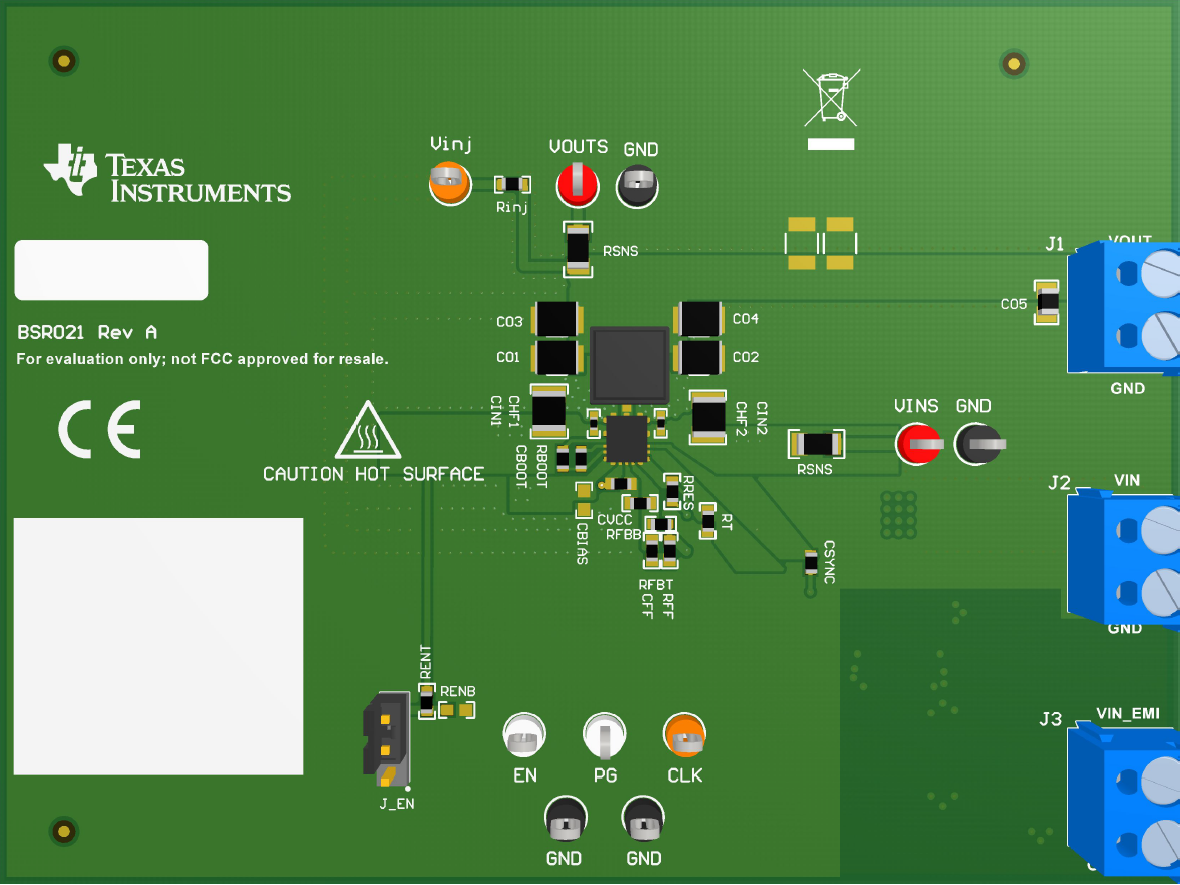Screen dimensions: 1180x885
Task: Select the CO3 output capacitor
Action: (x=557, y=320)
